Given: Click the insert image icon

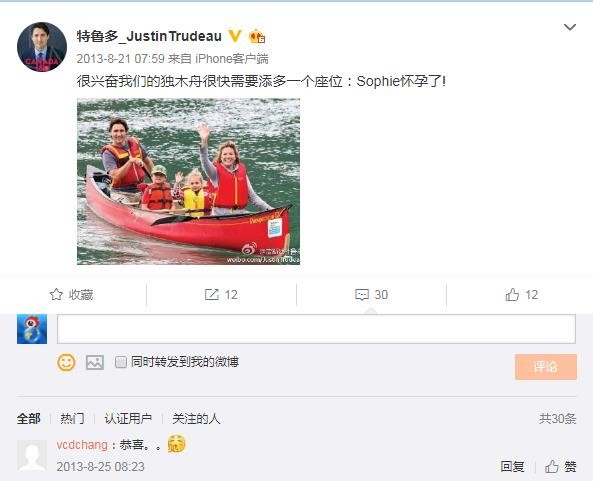Looking at the screenshot, I should click(x=95, y=362).
